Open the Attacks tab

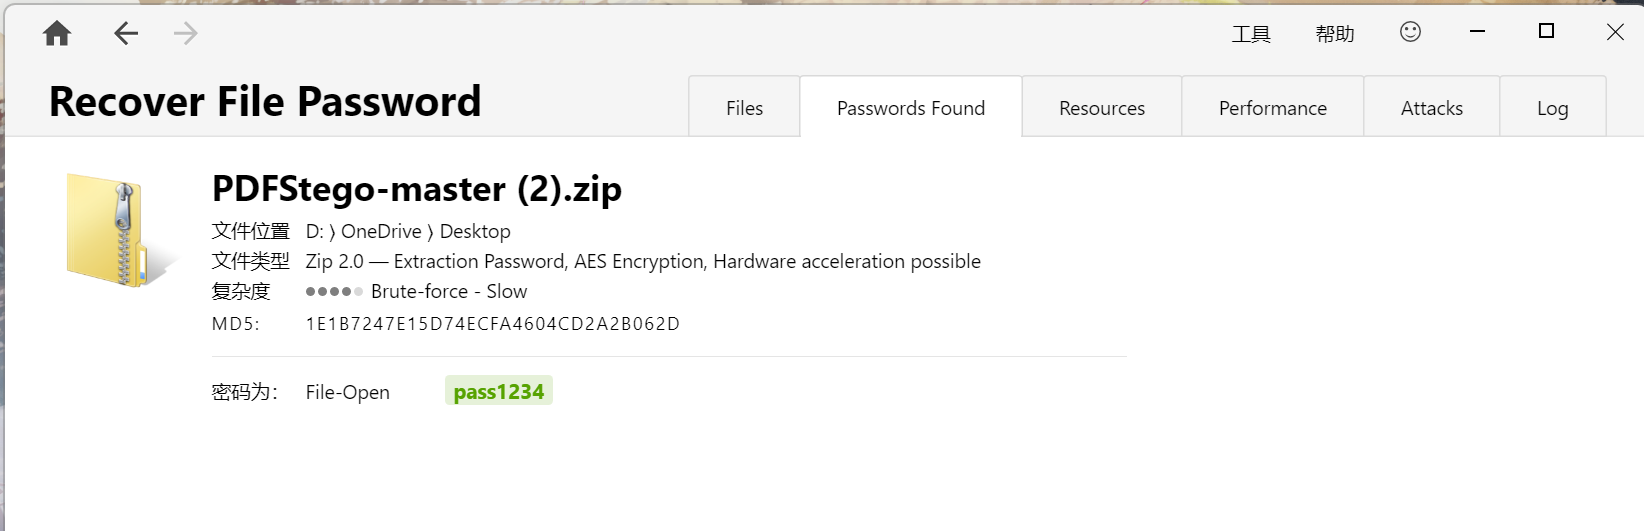[x=1431, y=108]
